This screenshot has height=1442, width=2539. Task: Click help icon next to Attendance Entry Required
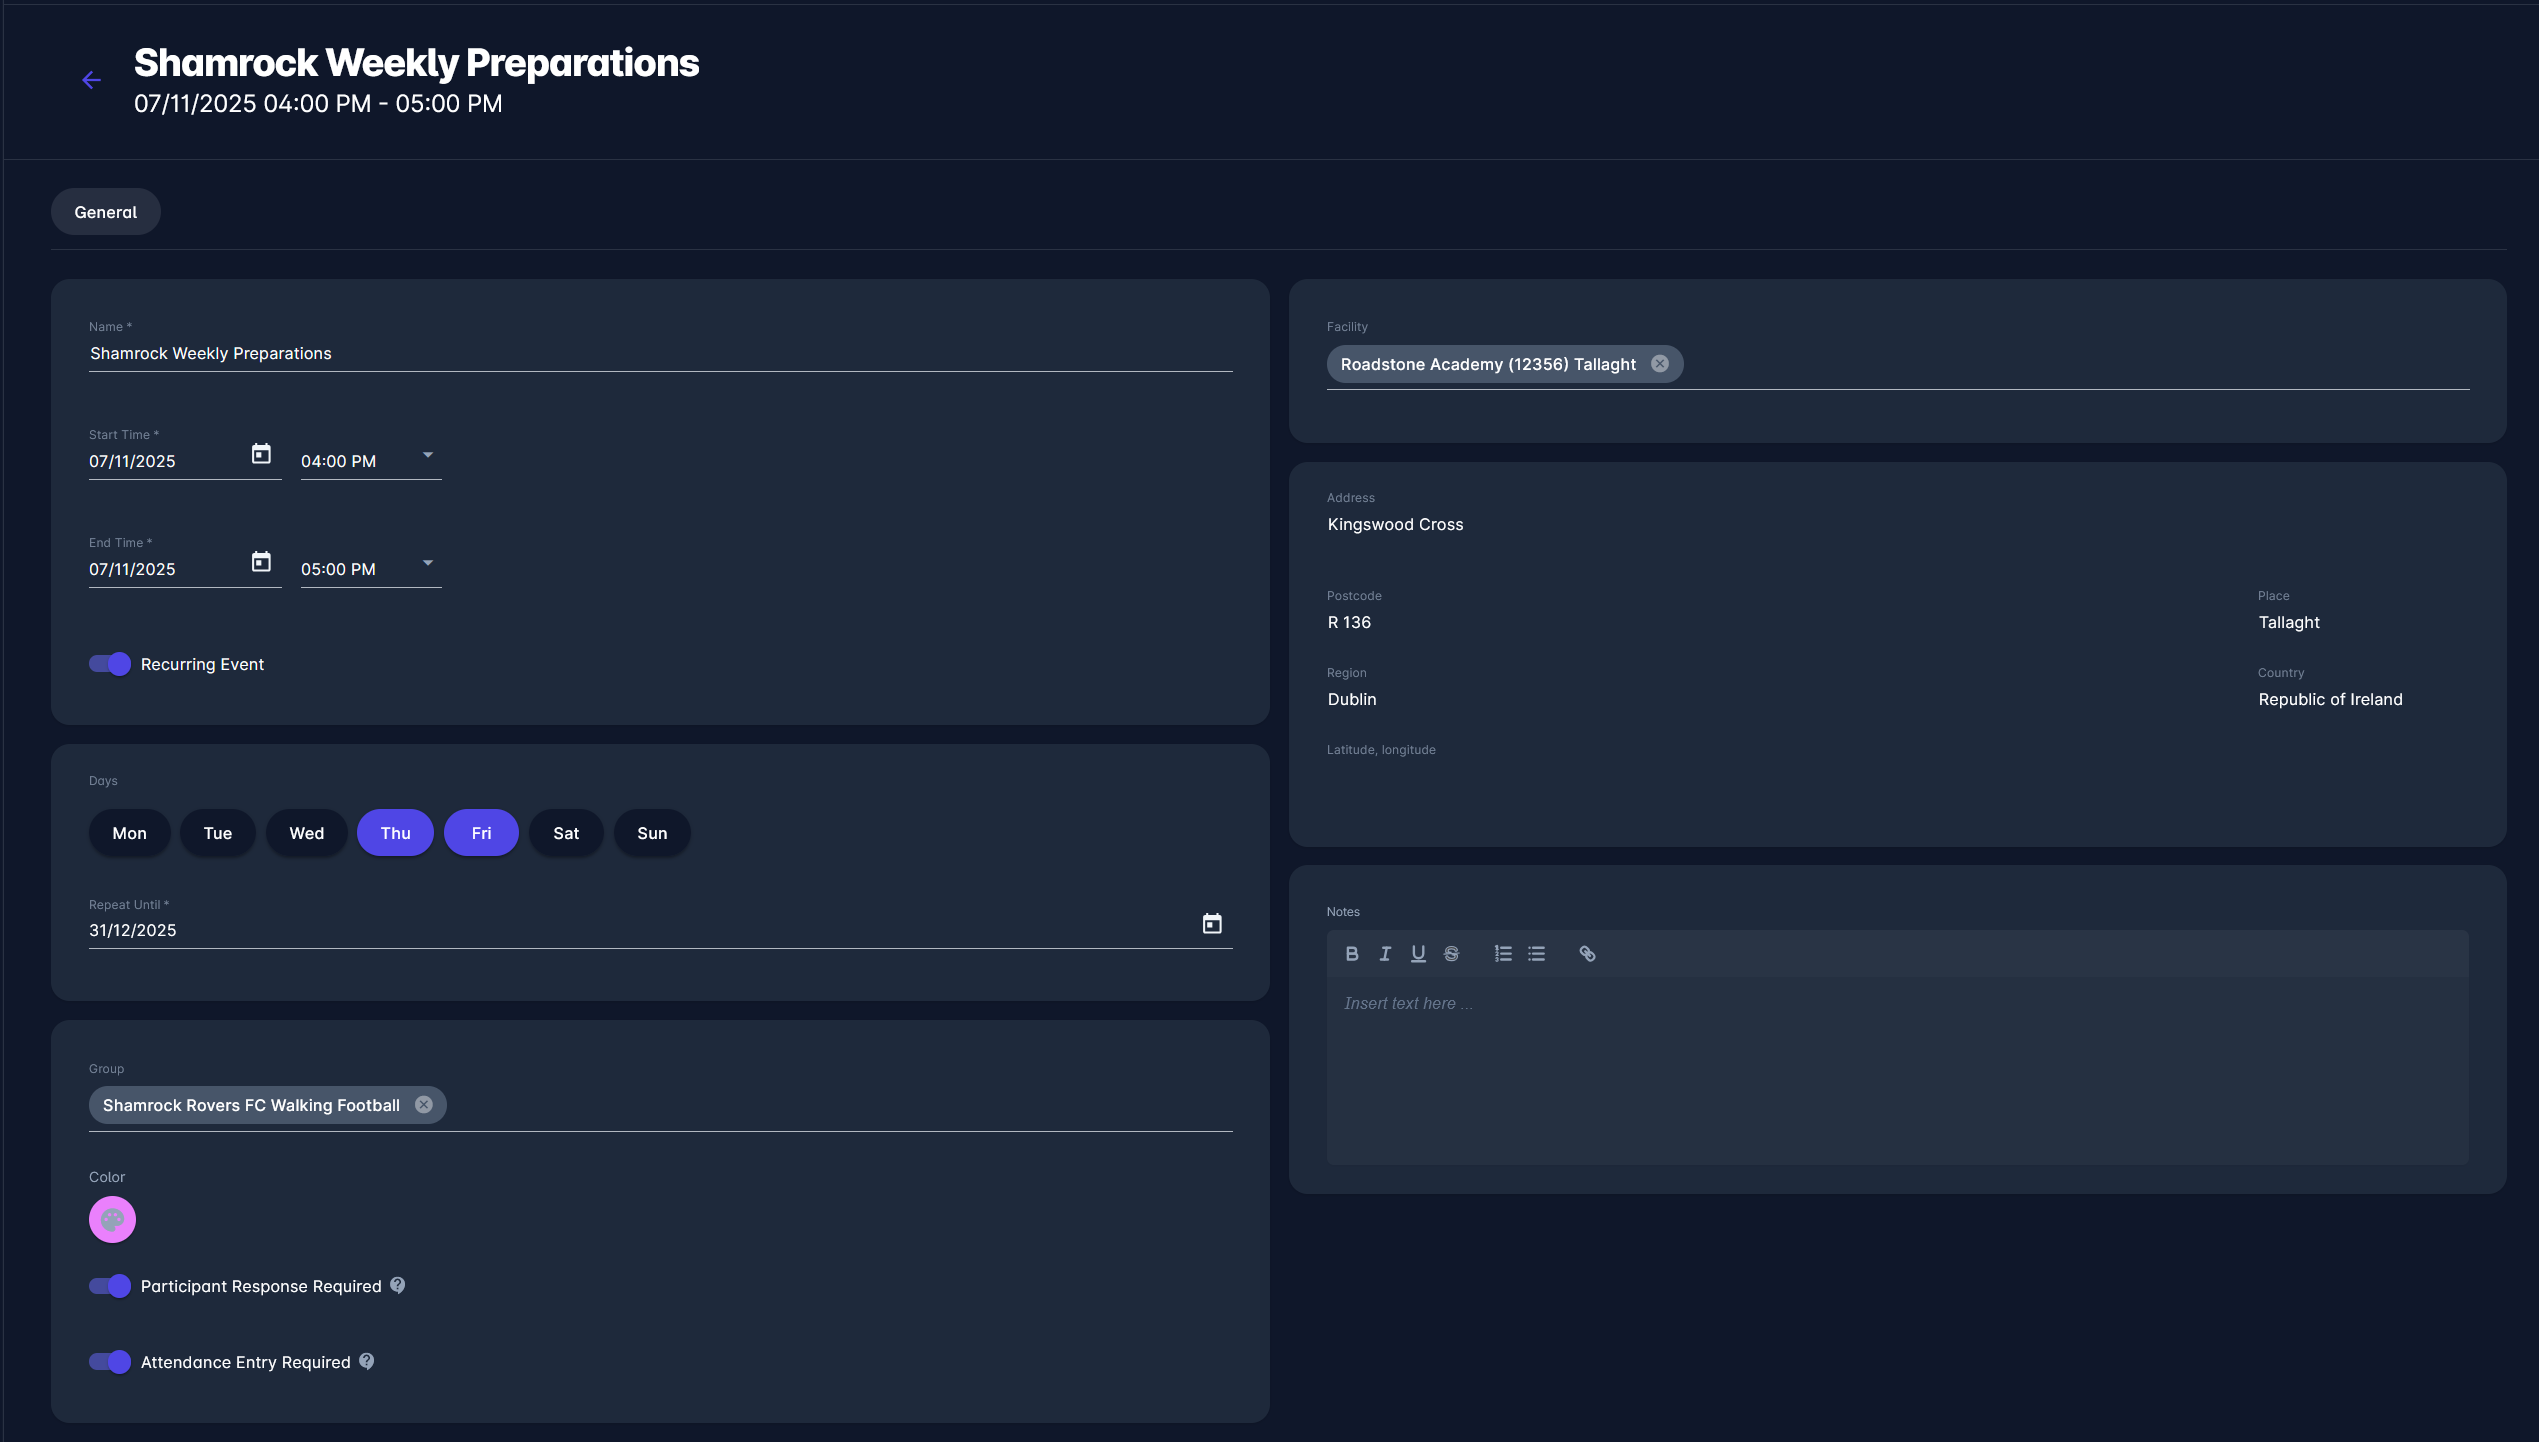click(x=367, y=1361)
